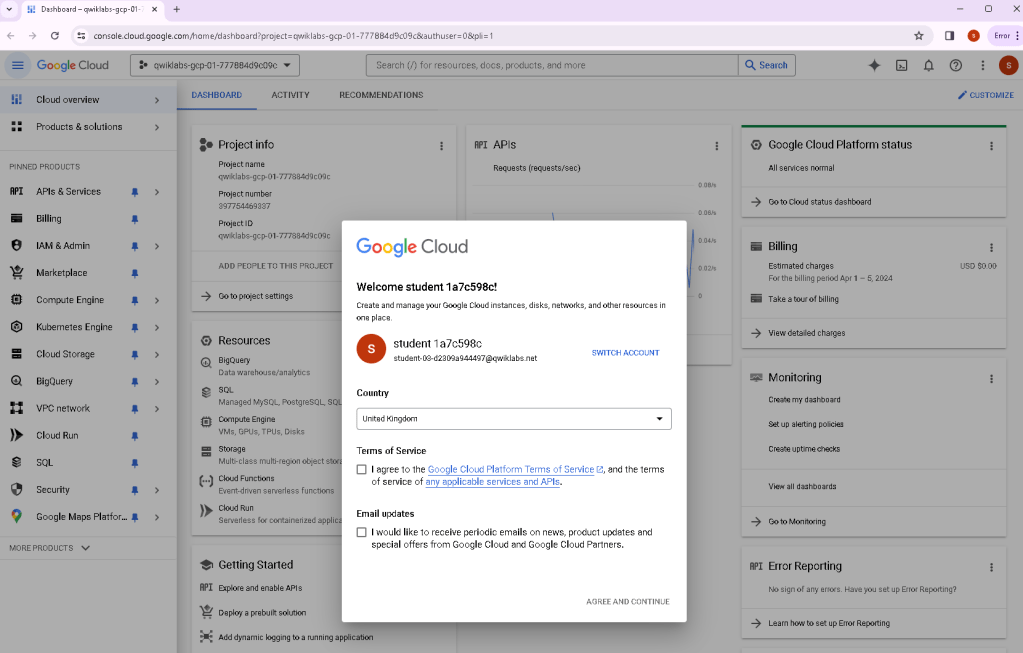Switch to the Activity tab
This screenshot has height=653, width=1023.
290,95
